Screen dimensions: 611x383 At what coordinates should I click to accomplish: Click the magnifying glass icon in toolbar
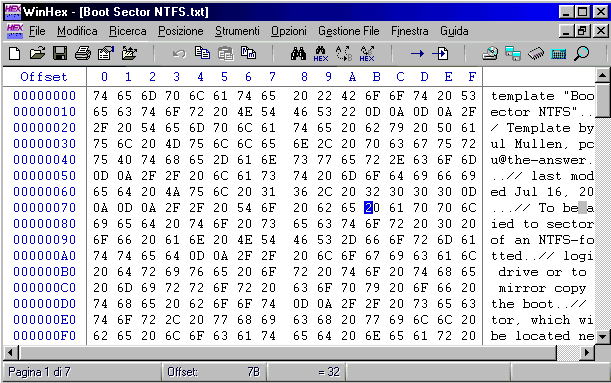(x=581, y=53)
